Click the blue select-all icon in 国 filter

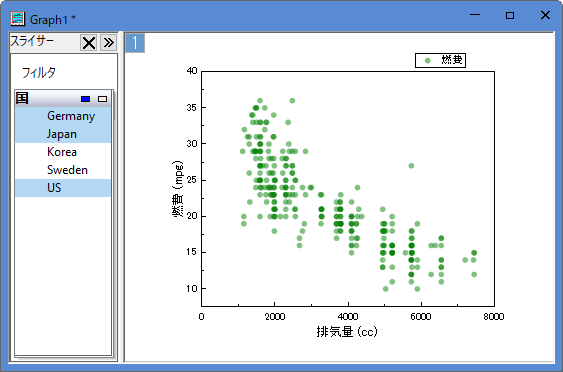85,99
